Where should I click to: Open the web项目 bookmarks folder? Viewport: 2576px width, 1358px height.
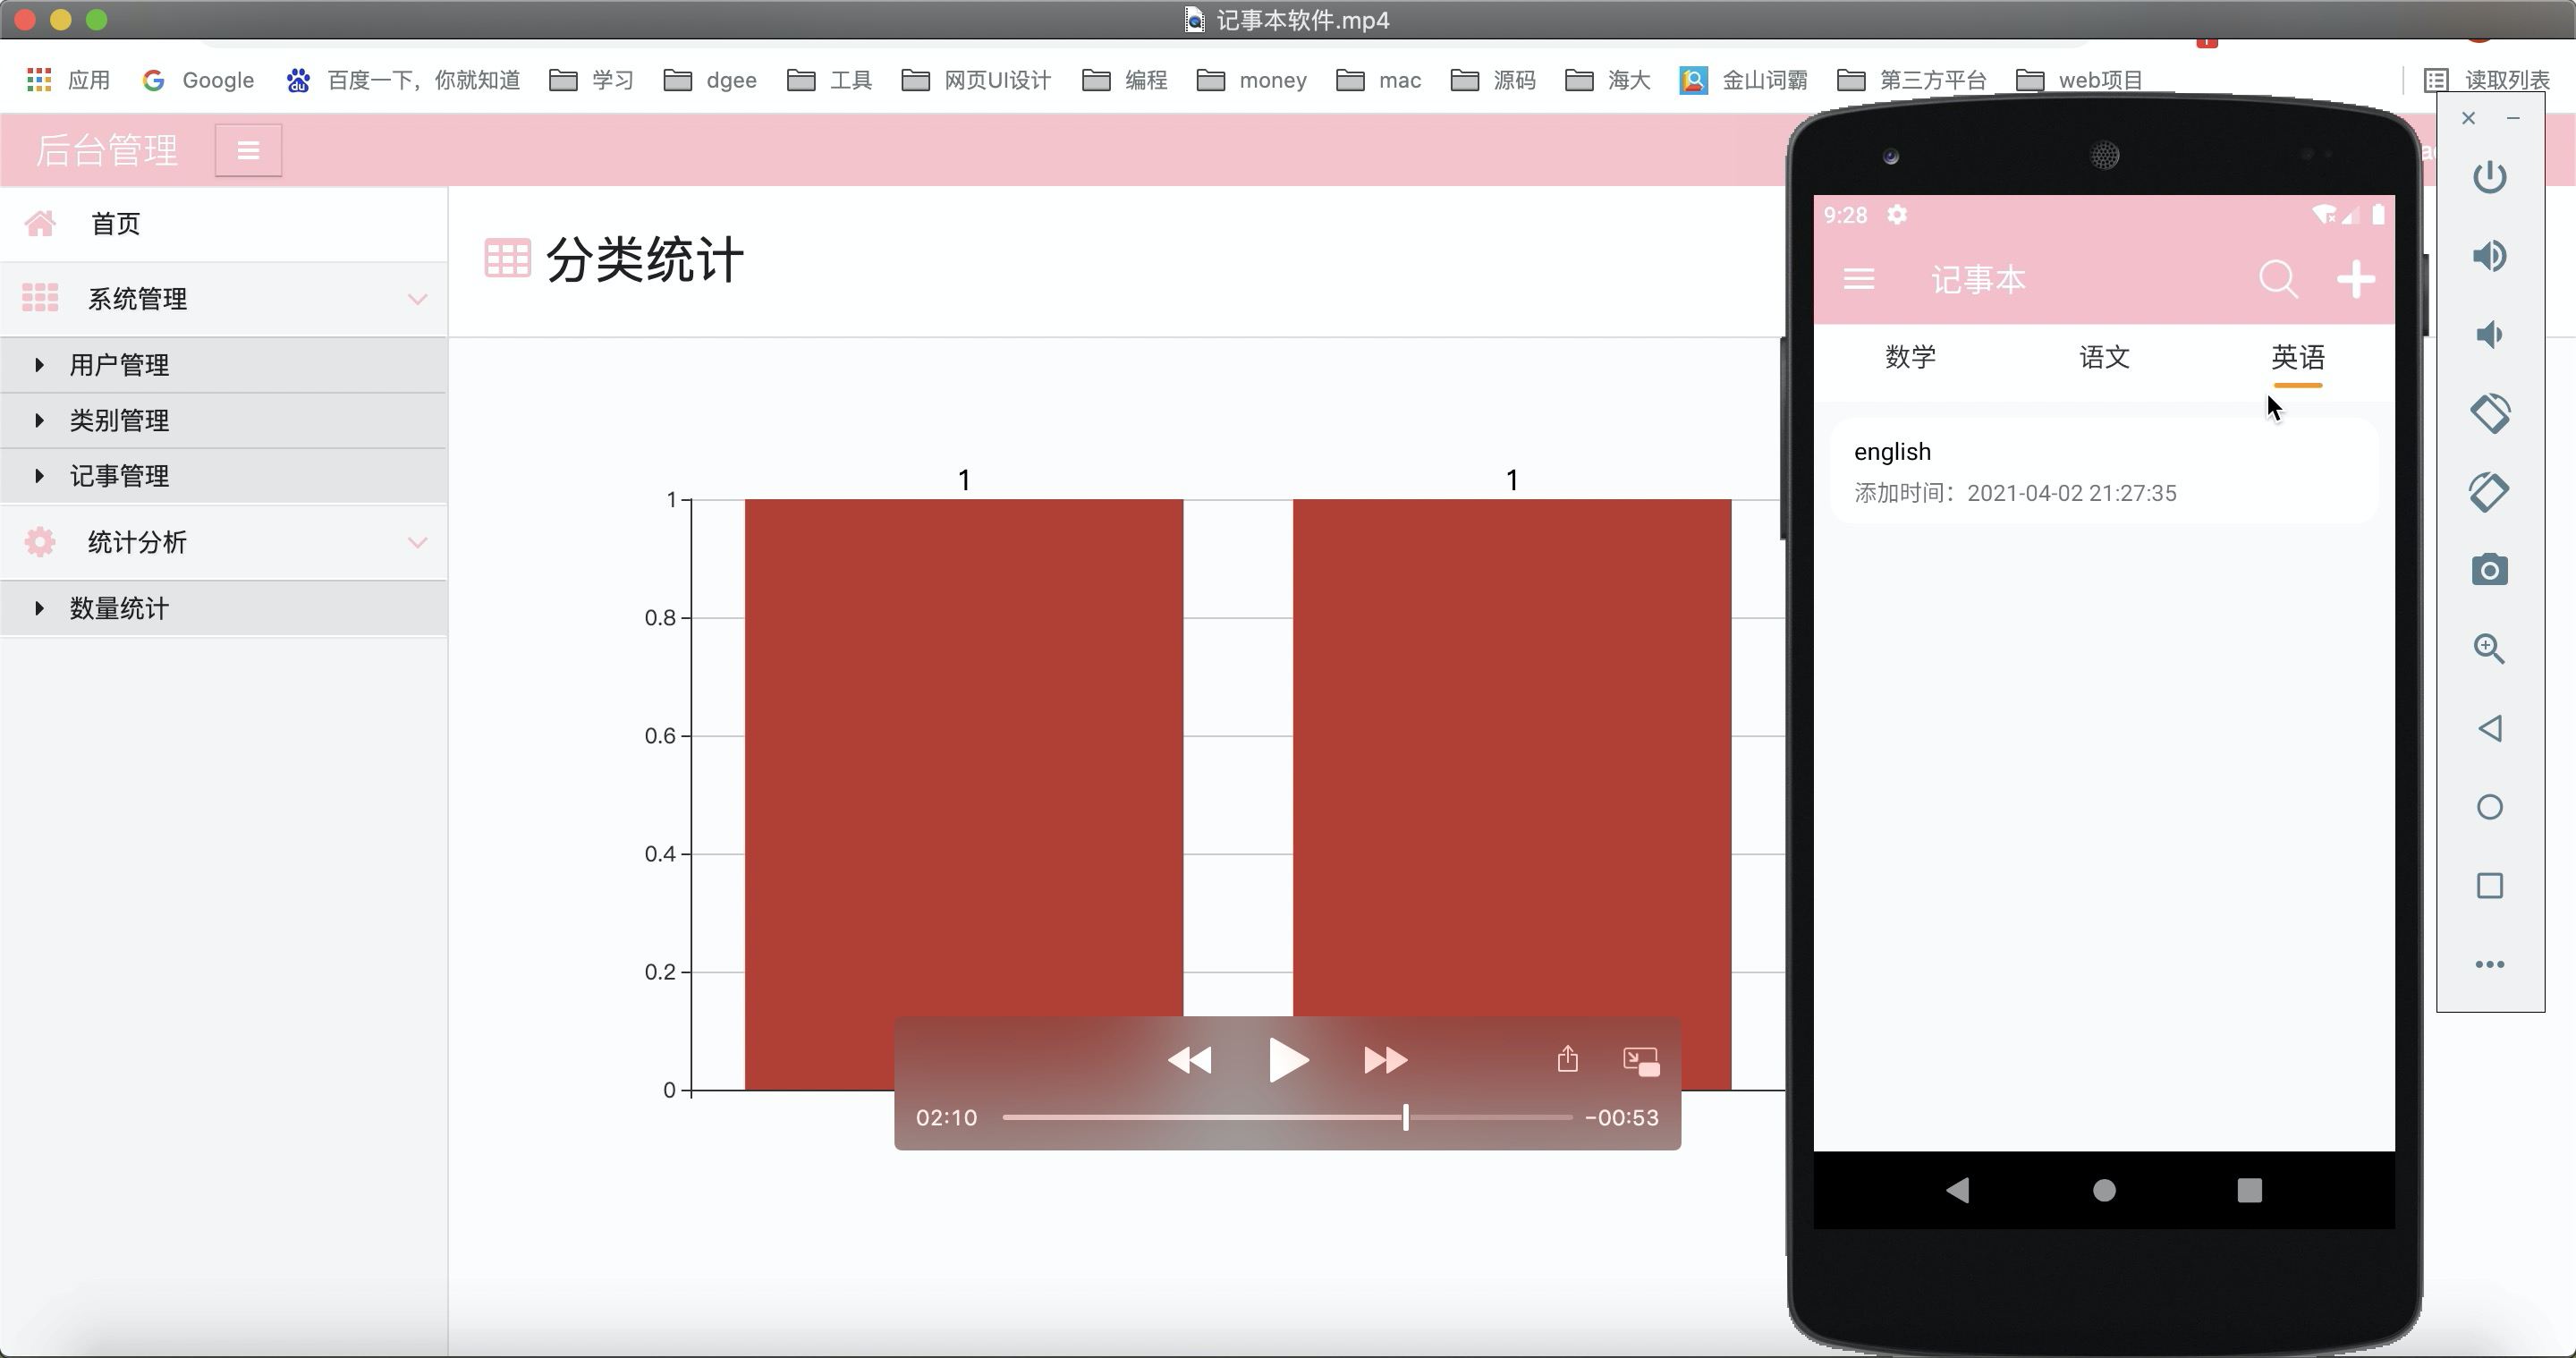pos(2080,80)
